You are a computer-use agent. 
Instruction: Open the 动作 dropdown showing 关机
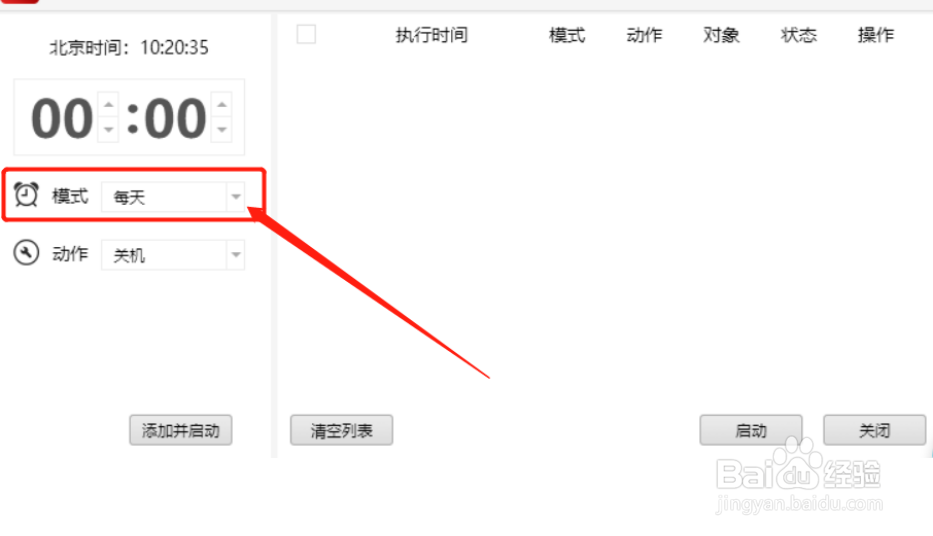coord(173,255)
